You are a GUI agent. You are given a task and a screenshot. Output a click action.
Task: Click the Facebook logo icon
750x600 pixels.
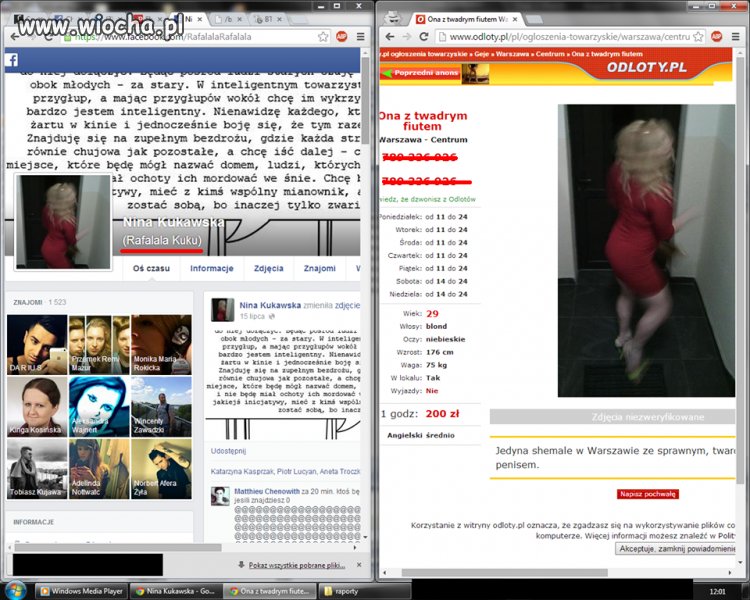12,60
